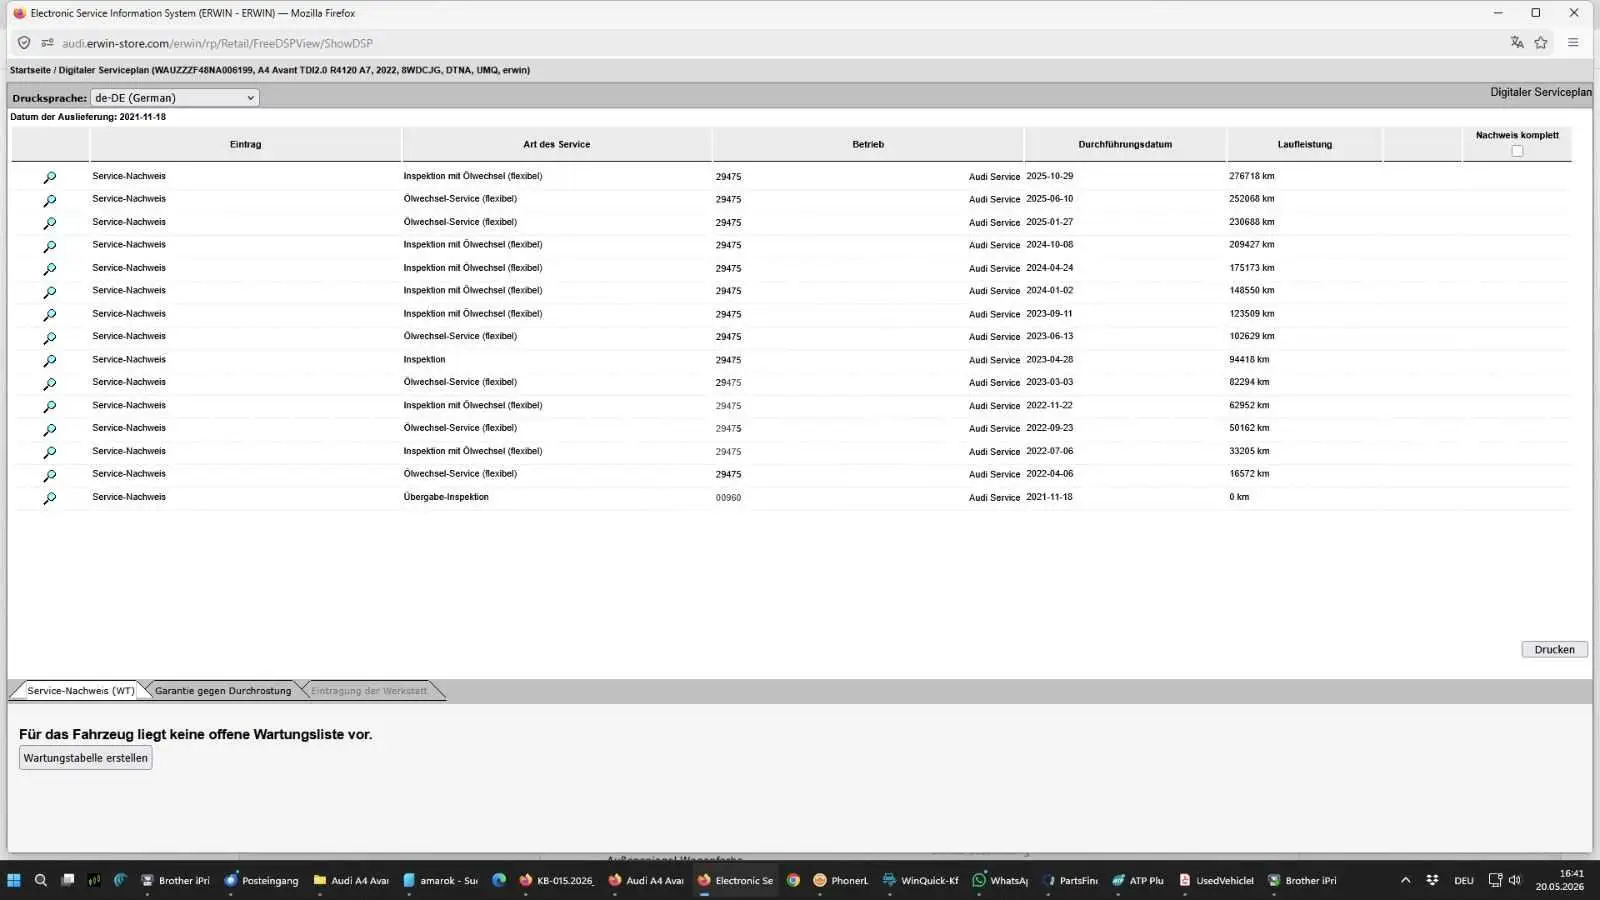Image resolution: width=1600 pixels, height=900 pixels.
Task: Click the browser address bar URL
Action: coord(217,43)
